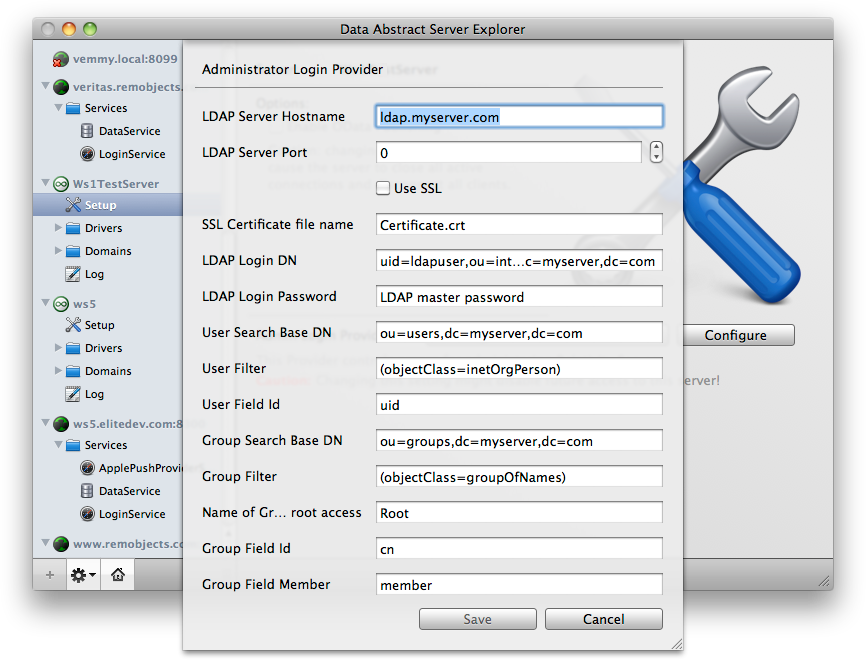Click the ws5.elitedev.com server globe icon
The image size is (866, 660).
[x=61, y=424]
